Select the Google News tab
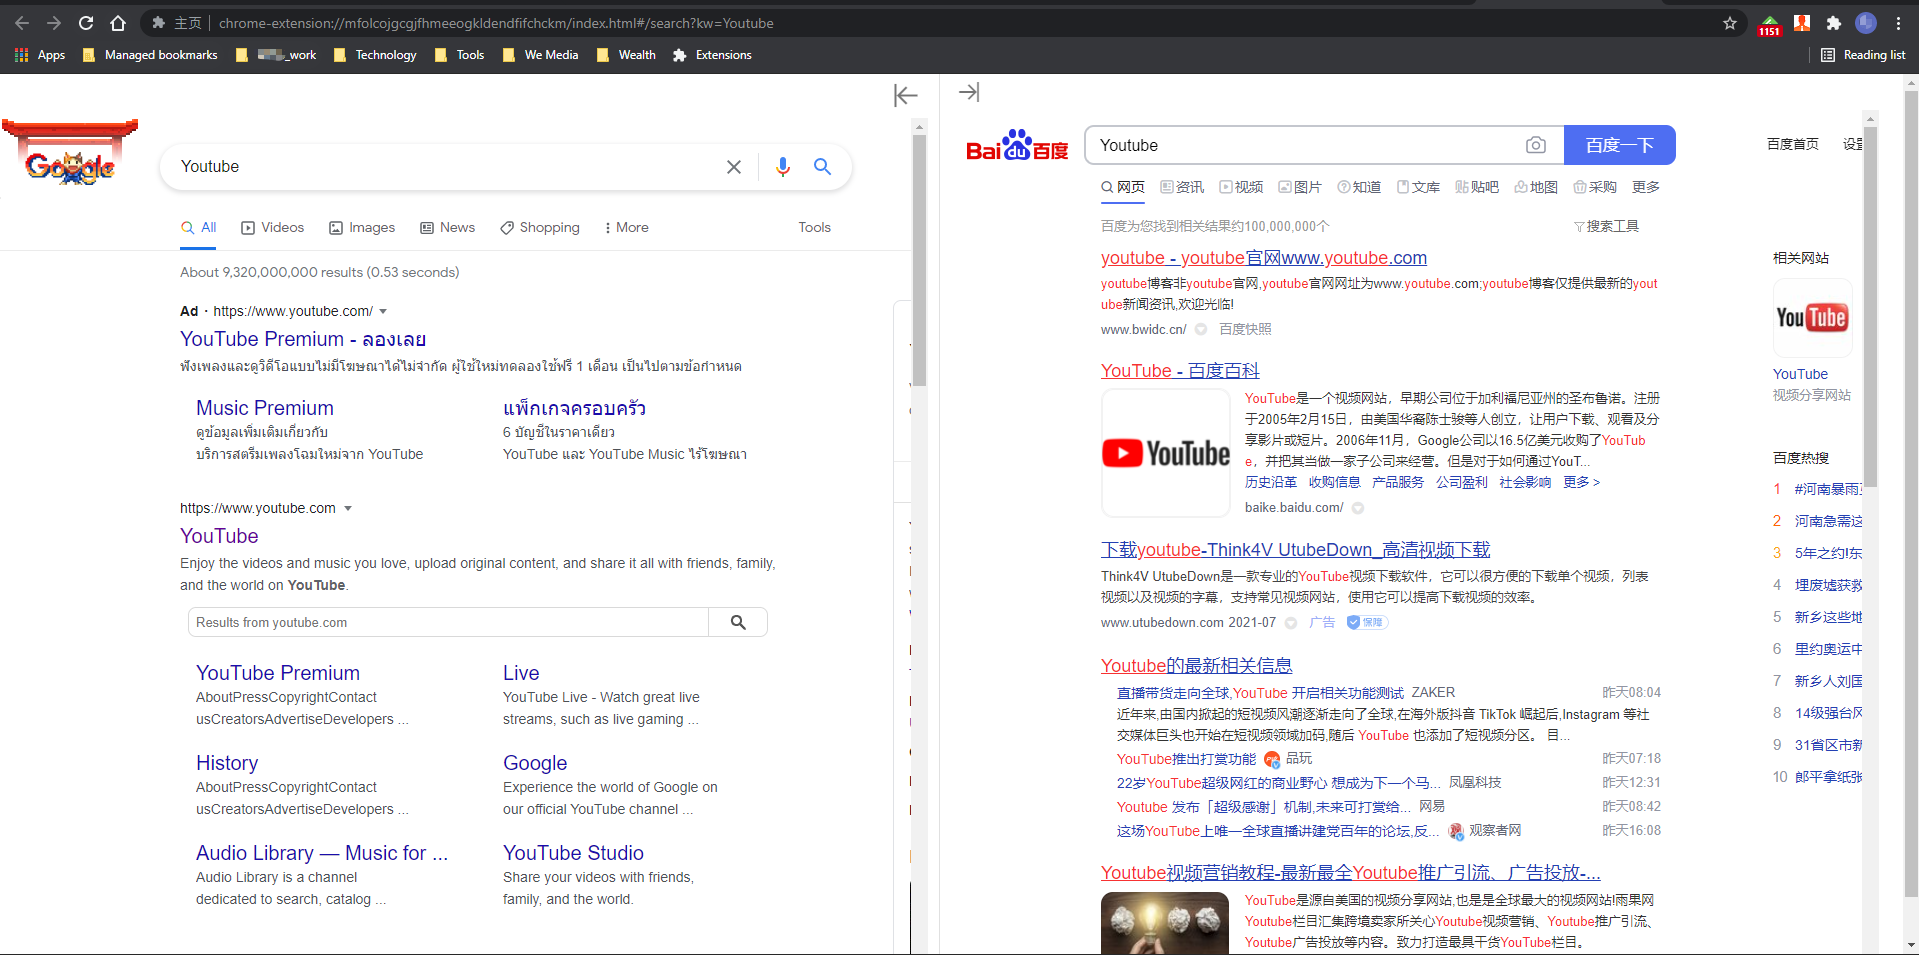 pos(448,228)
